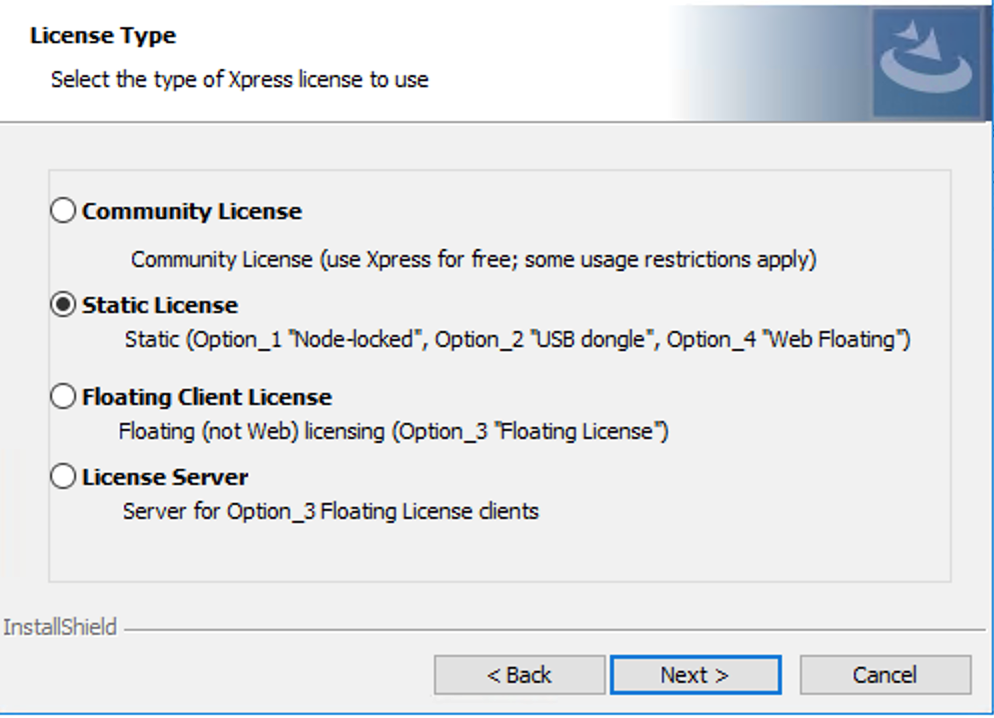Click the Community License free-usage description line
The width and height of the screenshot is (994, 718).
(x=473, y=260)
